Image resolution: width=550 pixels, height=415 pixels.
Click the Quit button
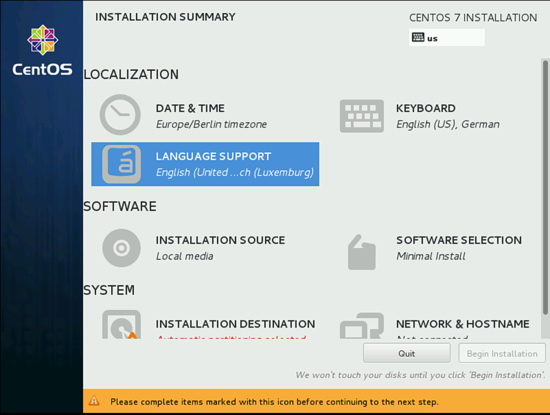[407, 353]
